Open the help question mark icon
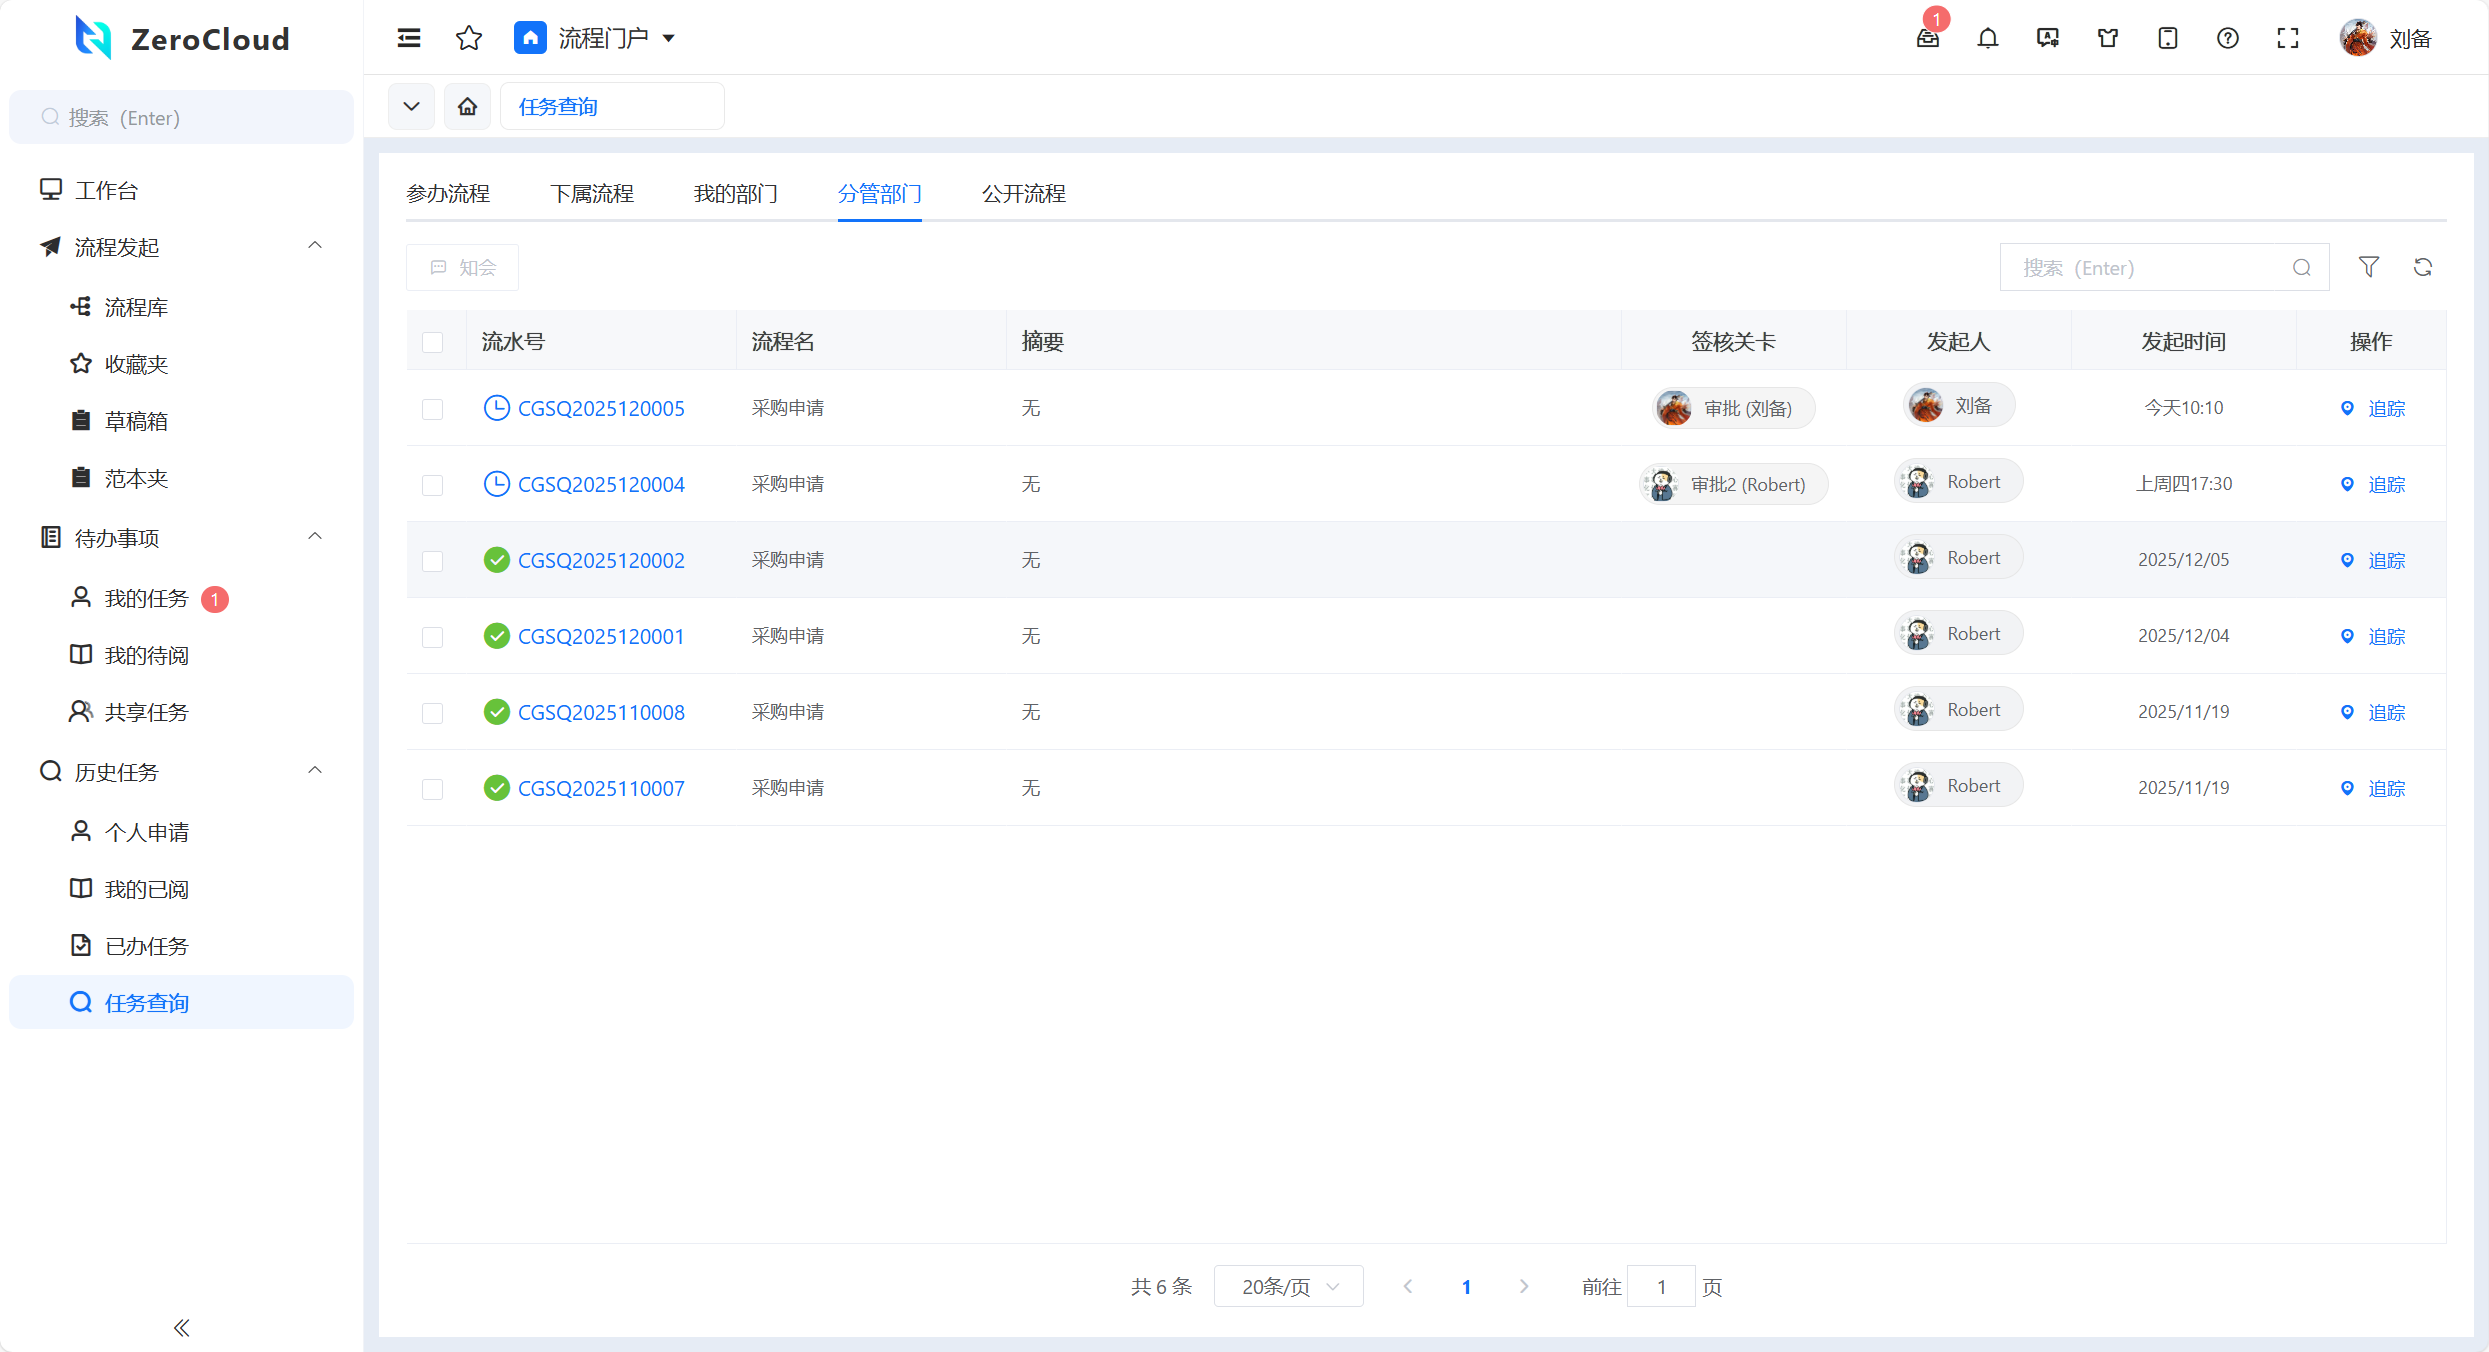Image resolution: width=2489 pixels, height=1352 pixels. point(2227,38)
